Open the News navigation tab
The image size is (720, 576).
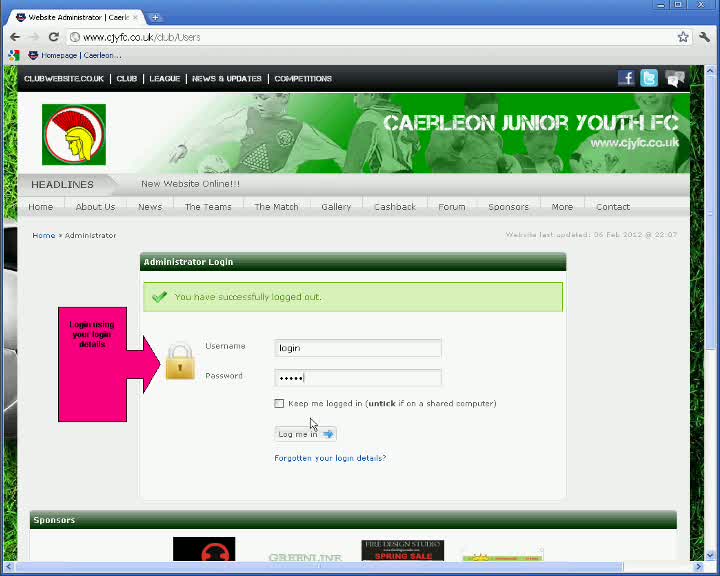coord(150,207)
